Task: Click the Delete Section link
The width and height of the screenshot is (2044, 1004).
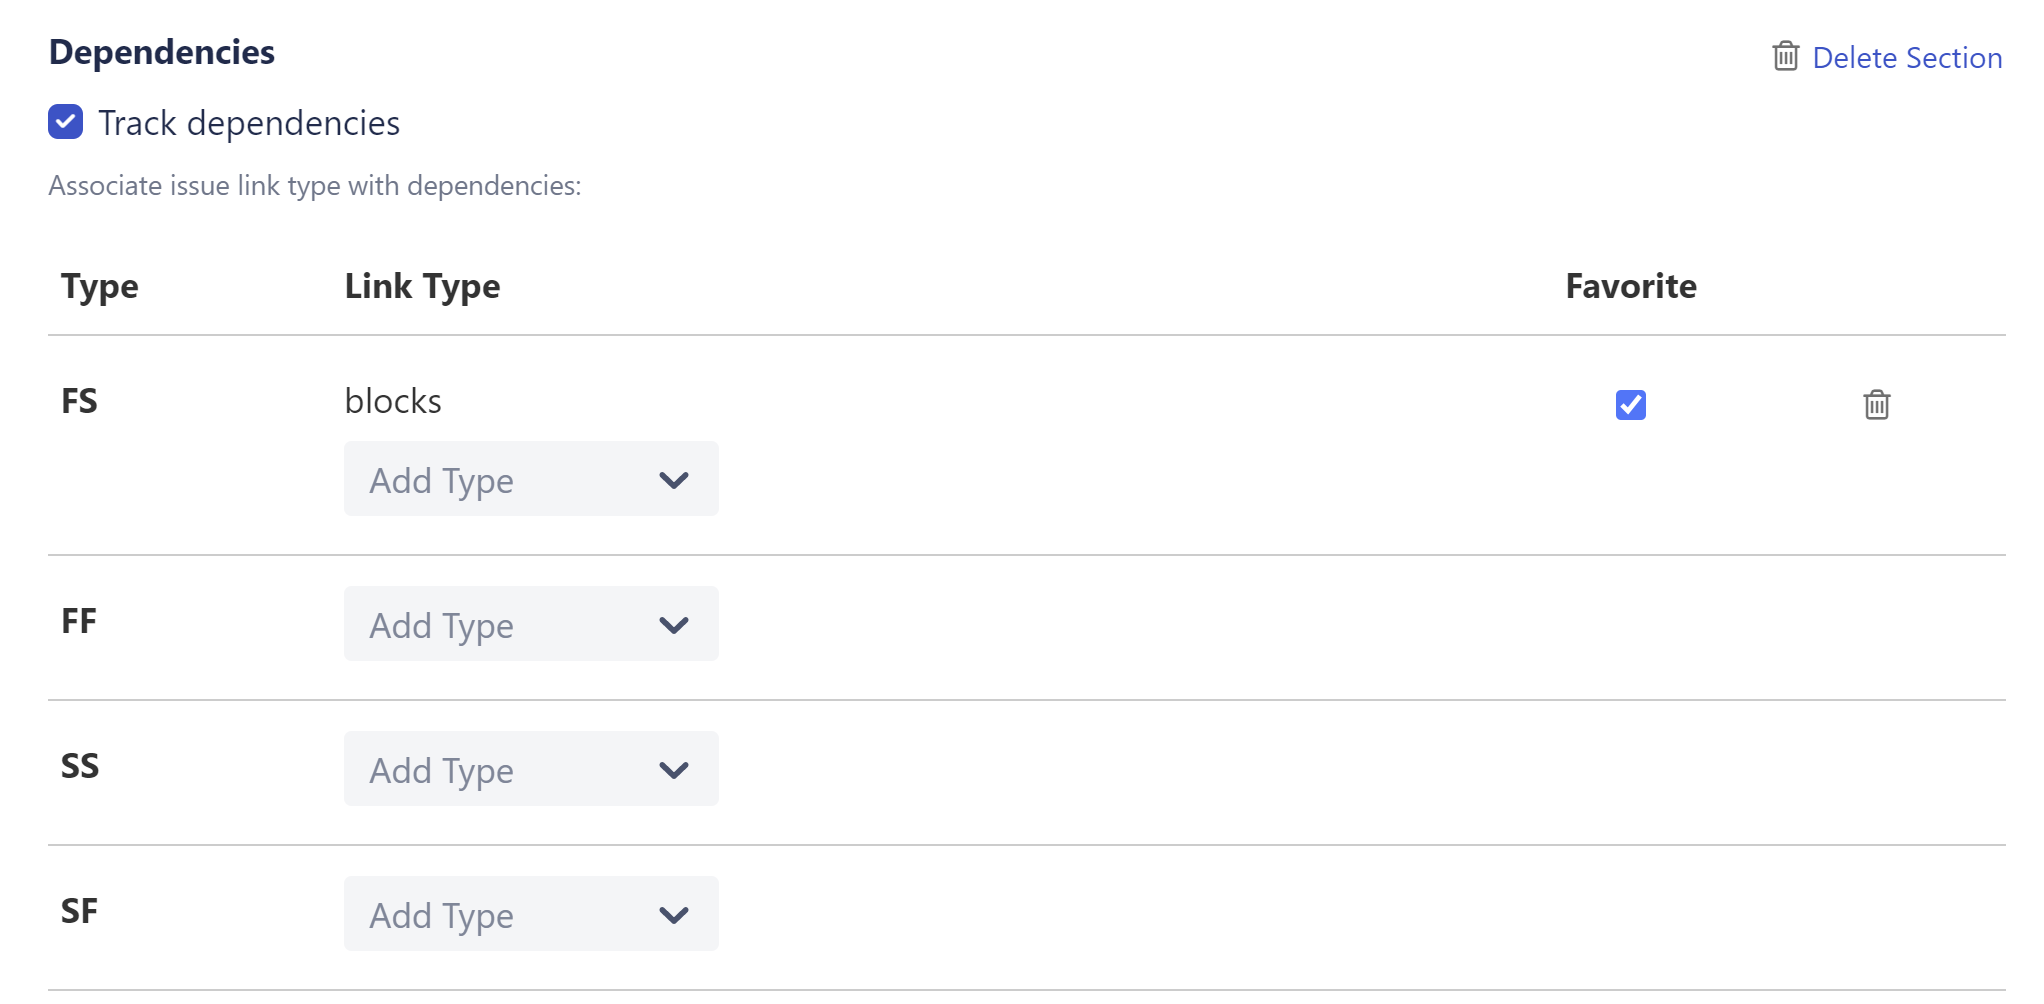Action: (x=1908, y=57)
